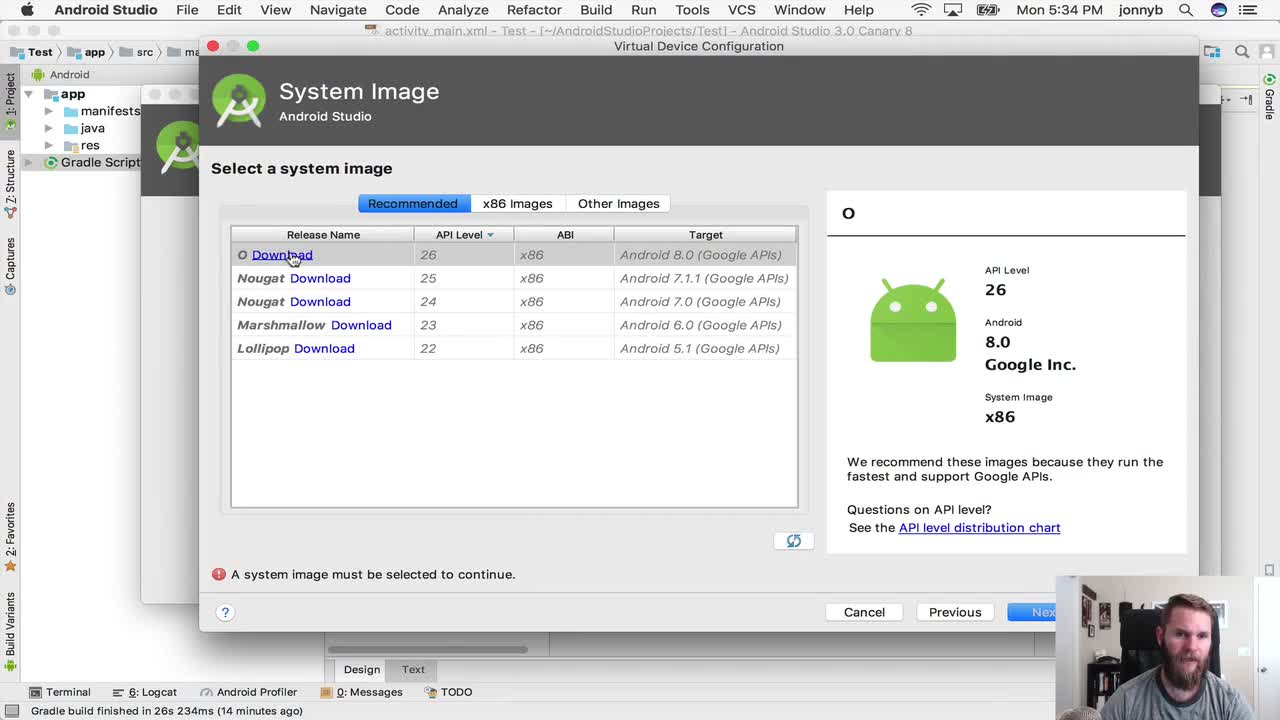1280x720 pixels.
Task: Click the Apple menu icon
Action: (x=27, y=10)
